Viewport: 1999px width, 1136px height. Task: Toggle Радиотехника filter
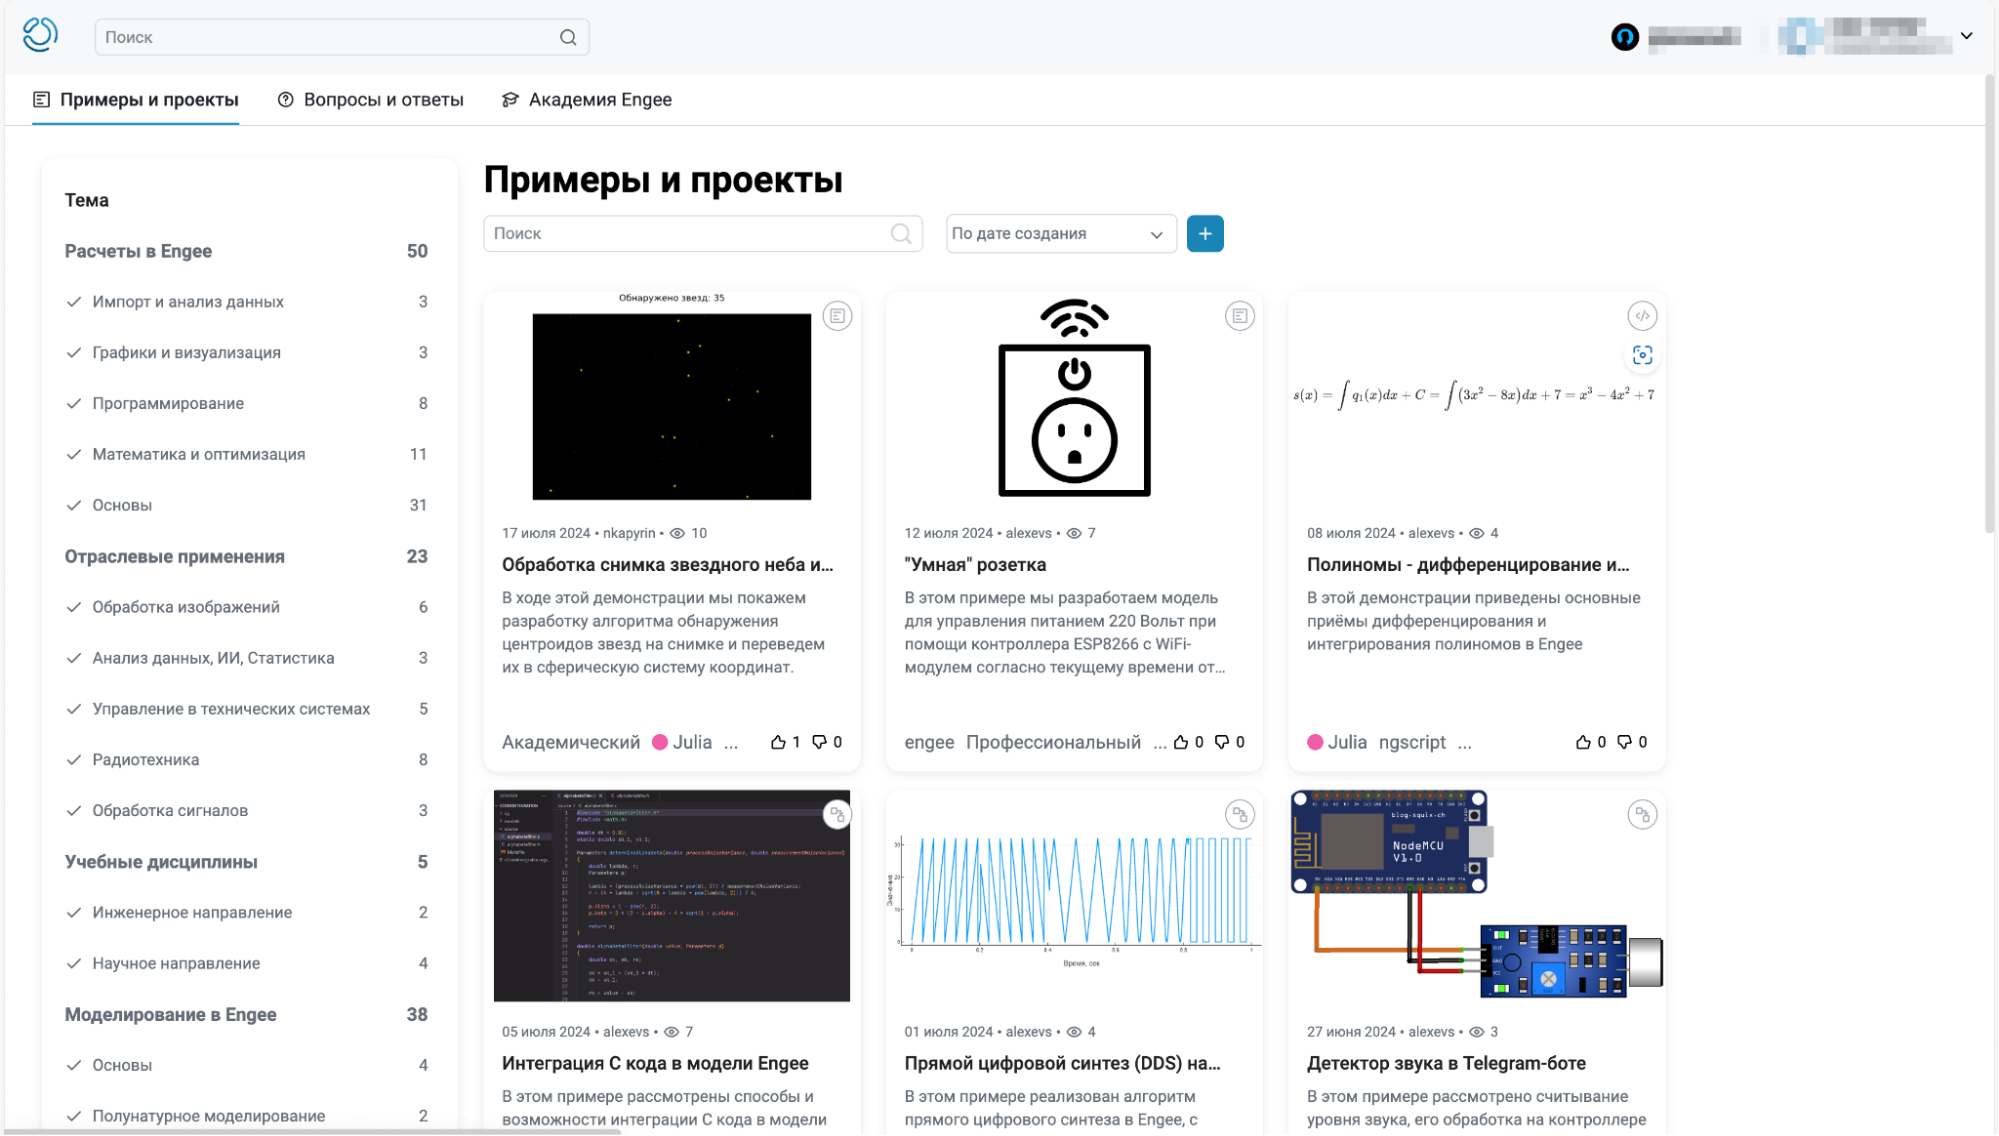point(246,761)
